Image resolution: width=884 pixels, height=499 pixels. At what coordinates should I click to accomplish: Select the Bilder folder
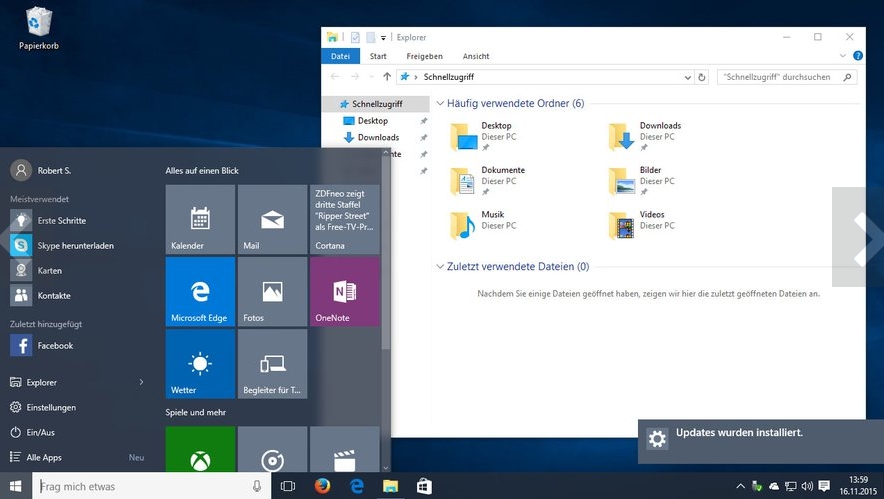click(x=642, y=181)
